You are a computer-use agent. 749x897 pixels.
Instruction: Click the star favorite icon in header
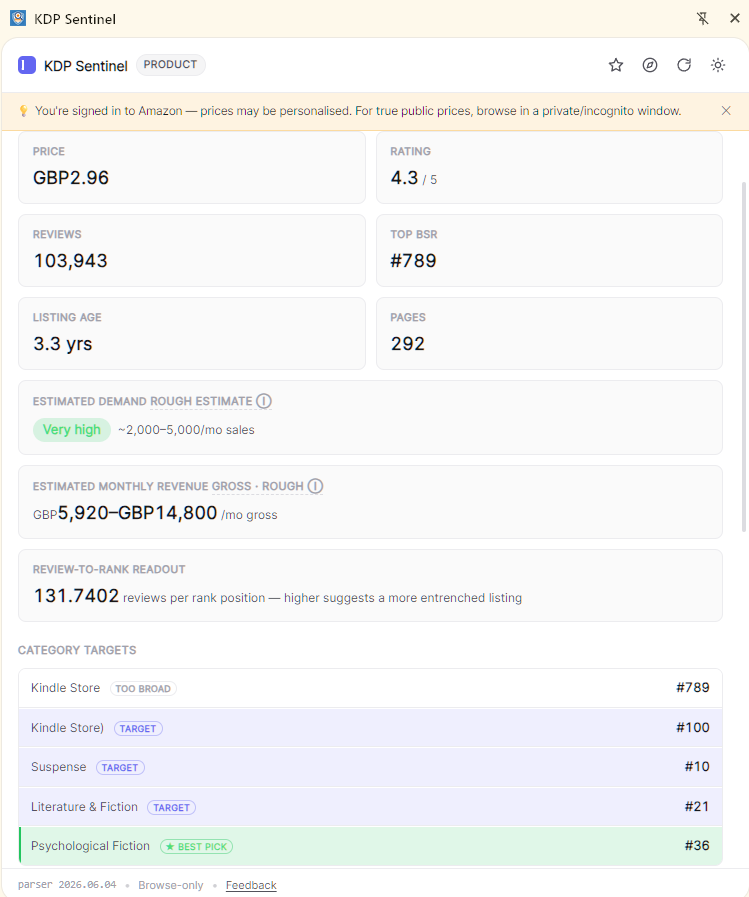(616, 65)
